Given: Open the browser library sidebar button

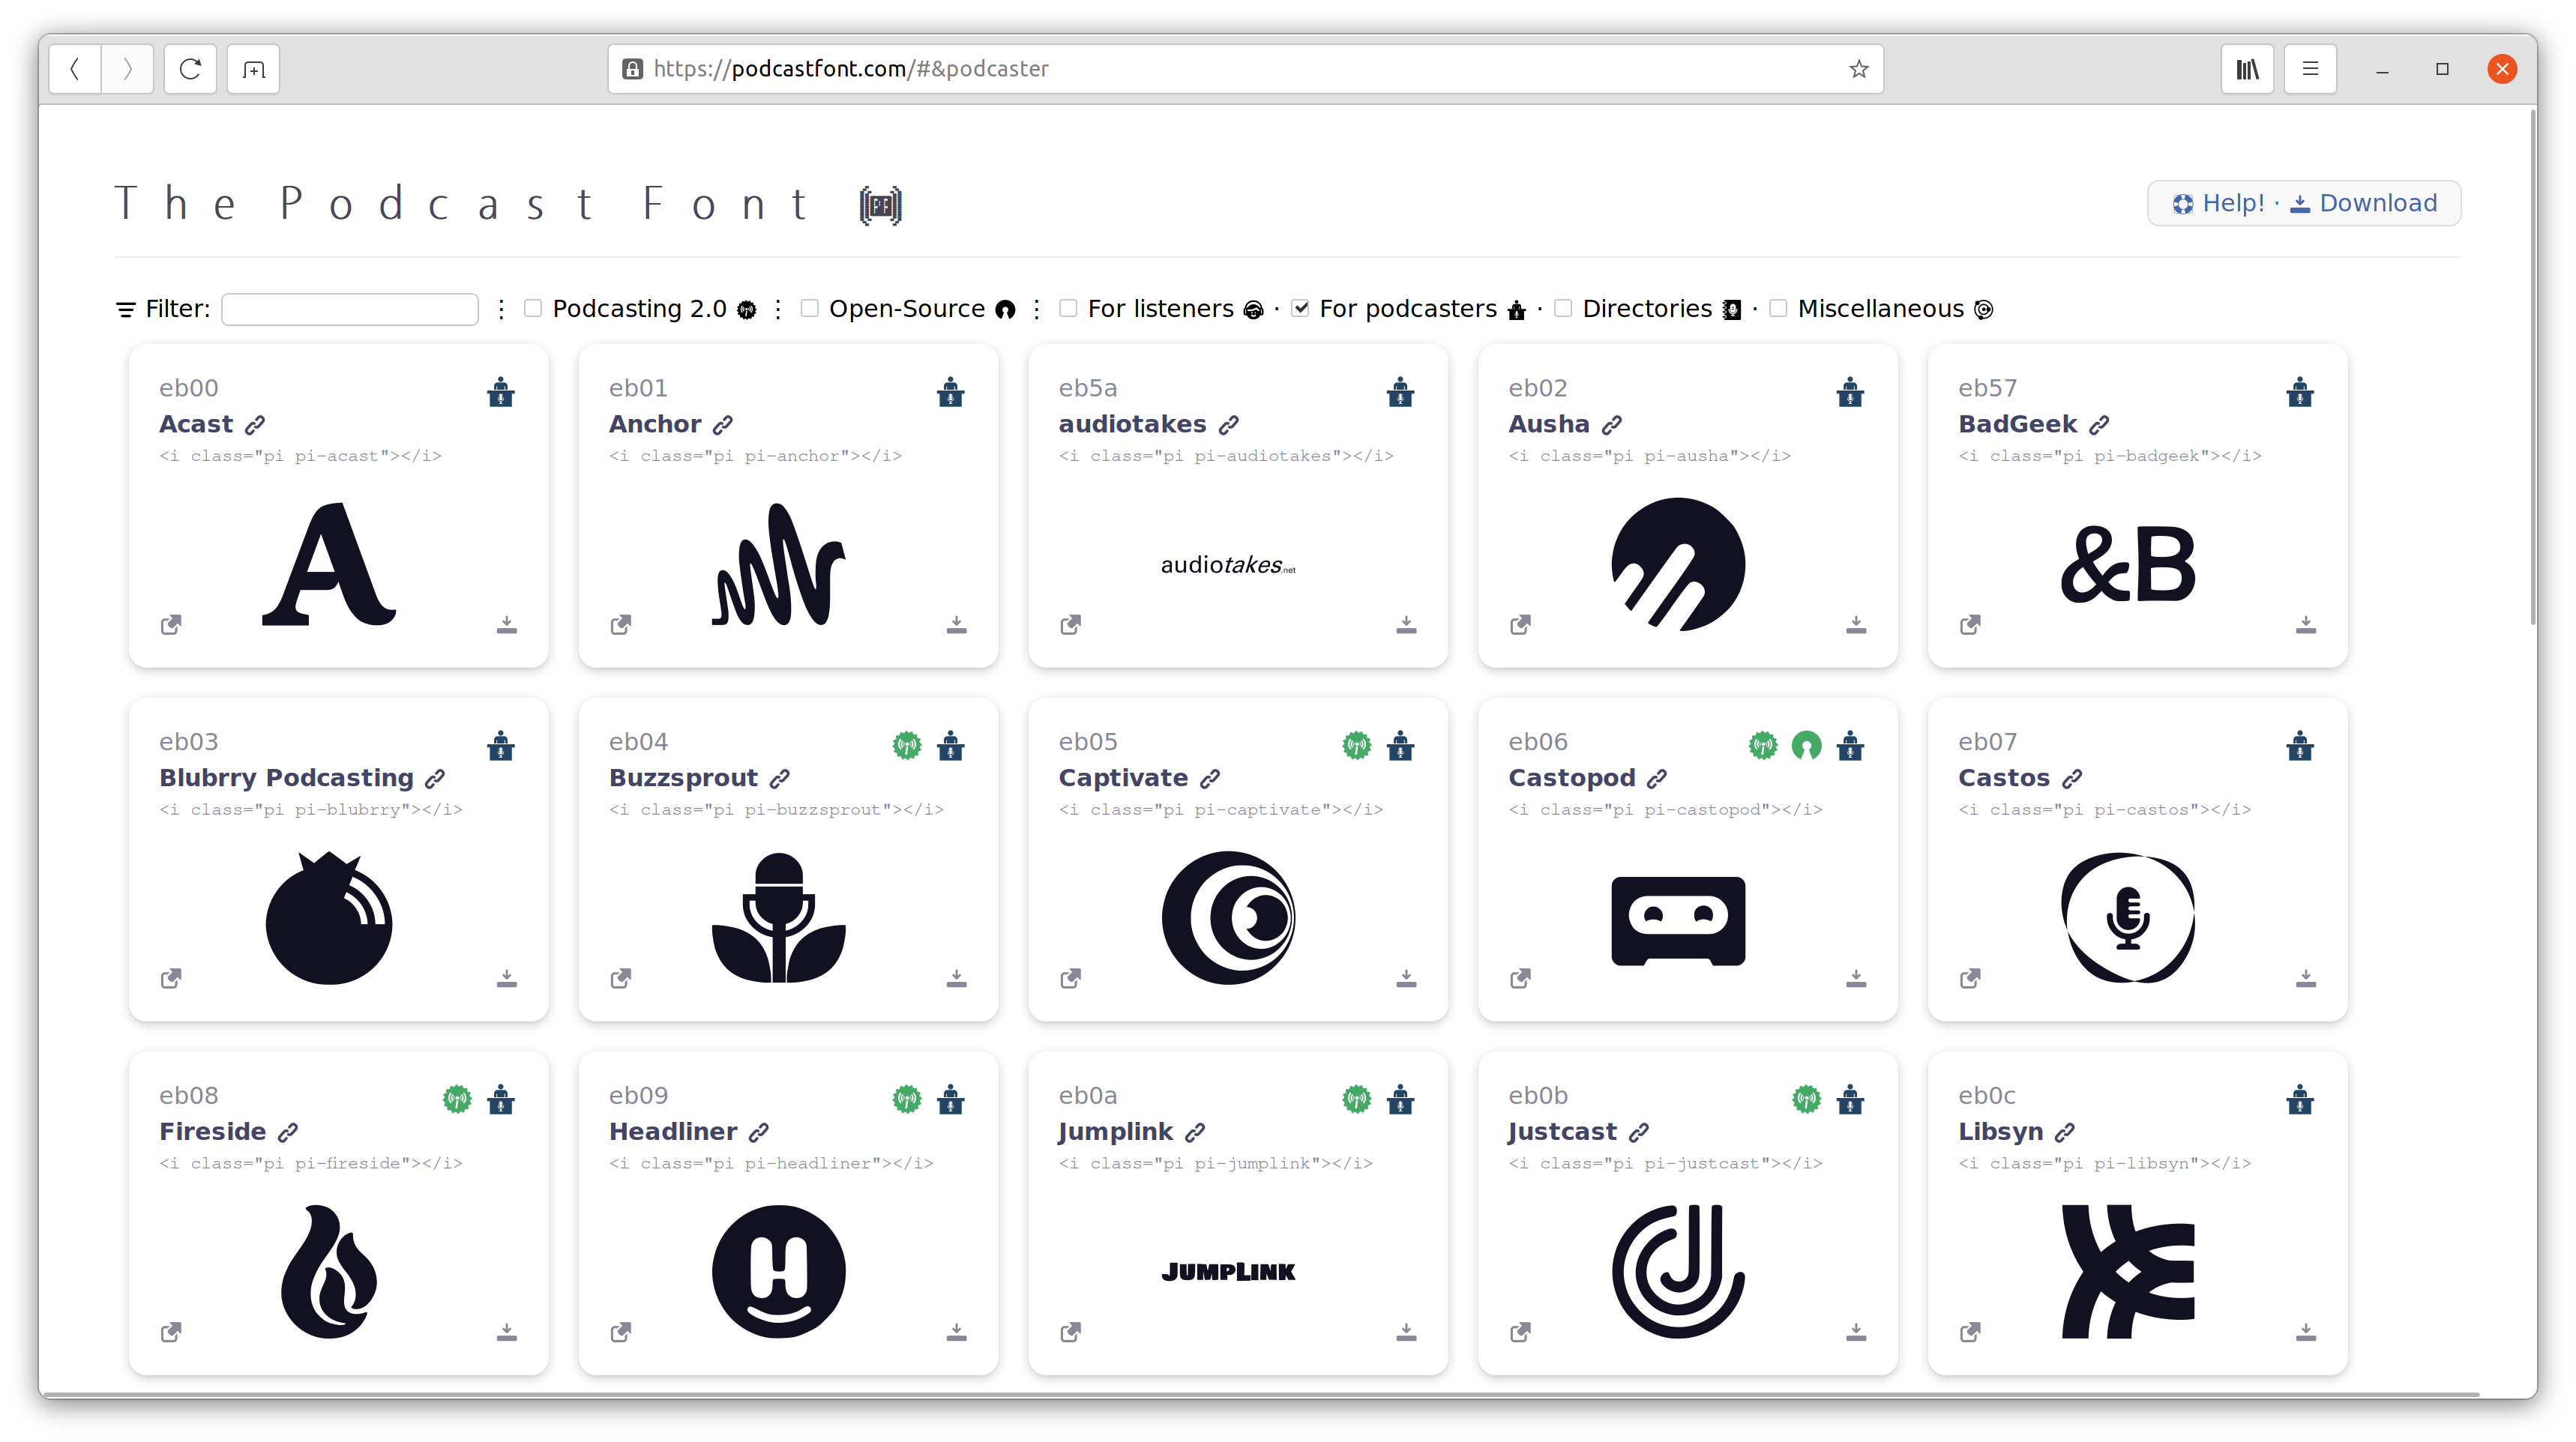Looking at the screenshot, I should click(2247, 69).
